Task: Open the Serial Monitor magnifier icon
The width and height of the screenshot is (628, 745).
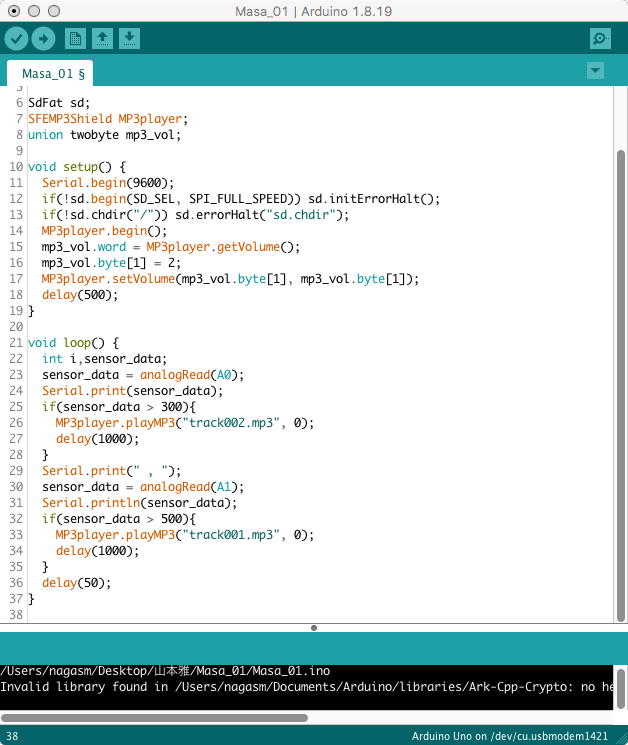Action: tap(600, 39)
